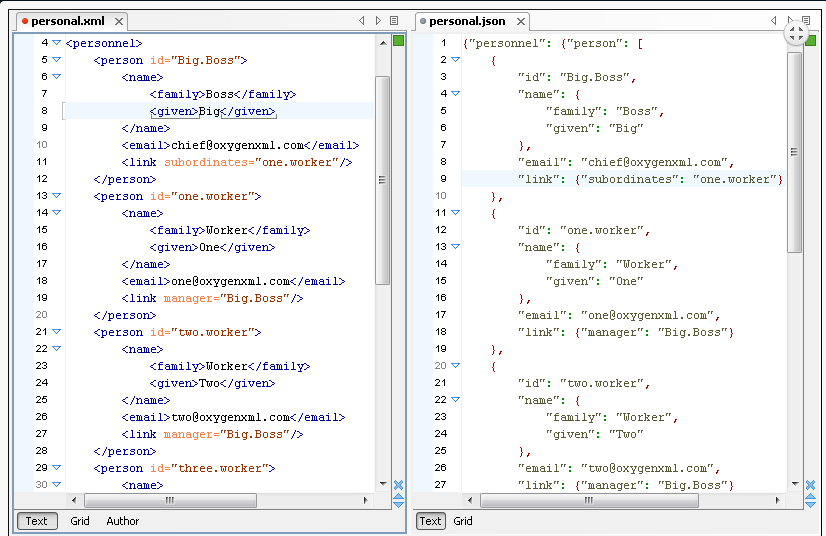This screenshot has height=536, width=826.
Task: Collapse the personnel element fold on line 4
Action: (x=56, y=43)
